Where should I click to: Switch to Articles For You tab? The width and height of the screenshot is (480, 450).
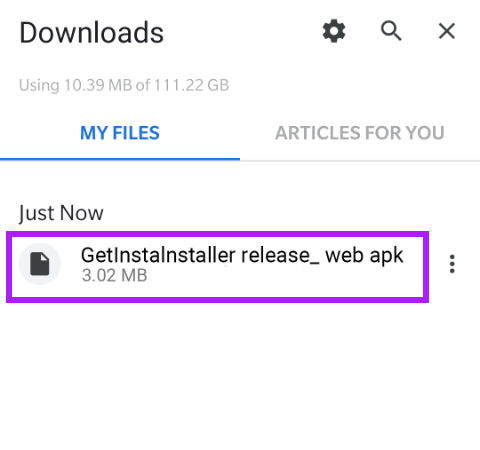360,133
